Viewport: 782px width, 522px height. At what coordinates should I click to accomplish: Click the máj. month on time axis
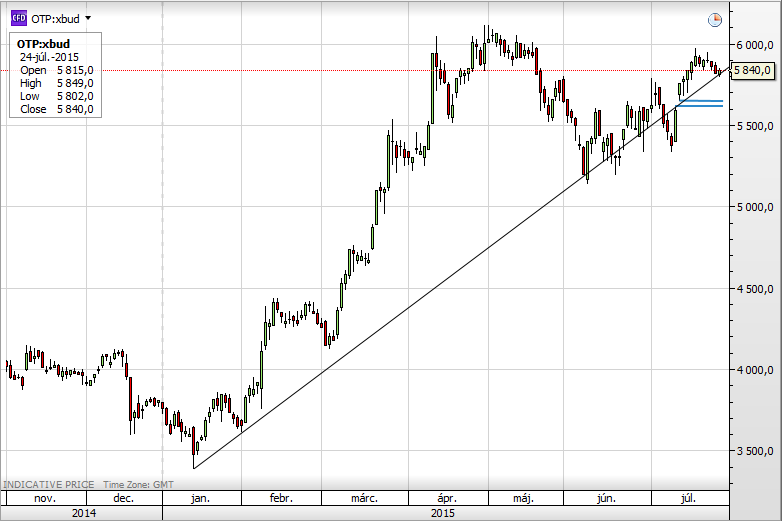point(524,498)
